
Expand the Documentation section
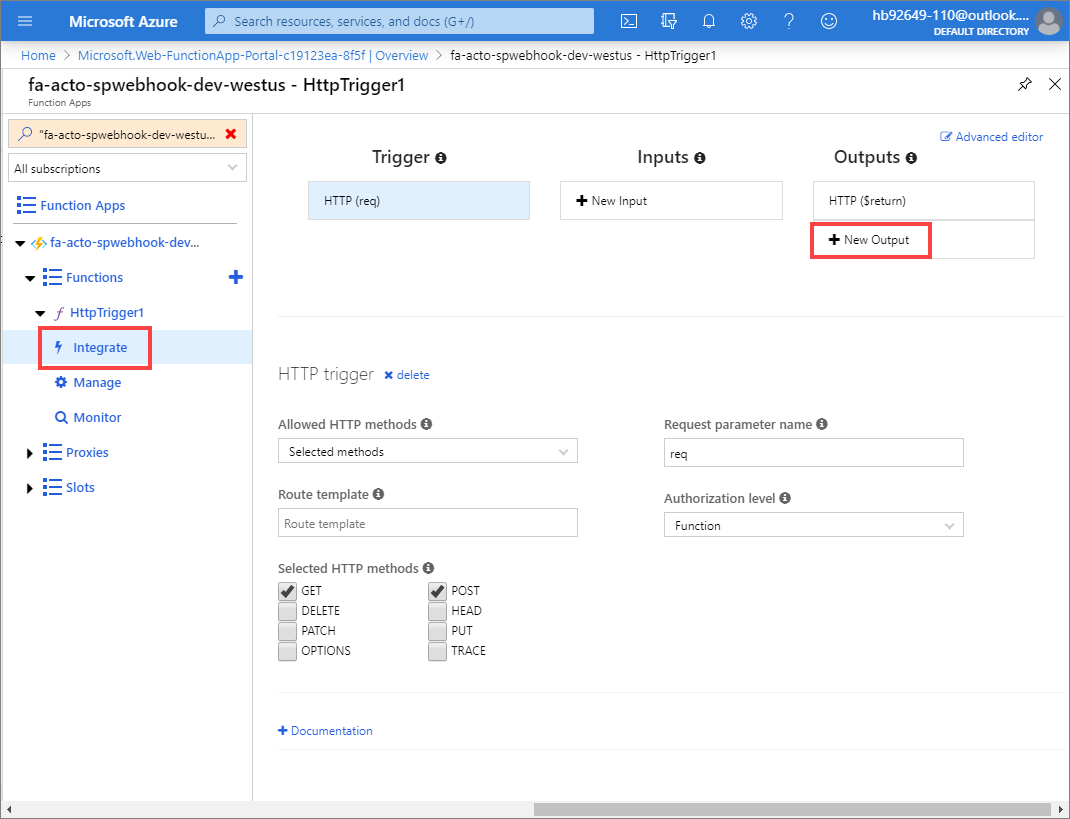tap(326, 730)
